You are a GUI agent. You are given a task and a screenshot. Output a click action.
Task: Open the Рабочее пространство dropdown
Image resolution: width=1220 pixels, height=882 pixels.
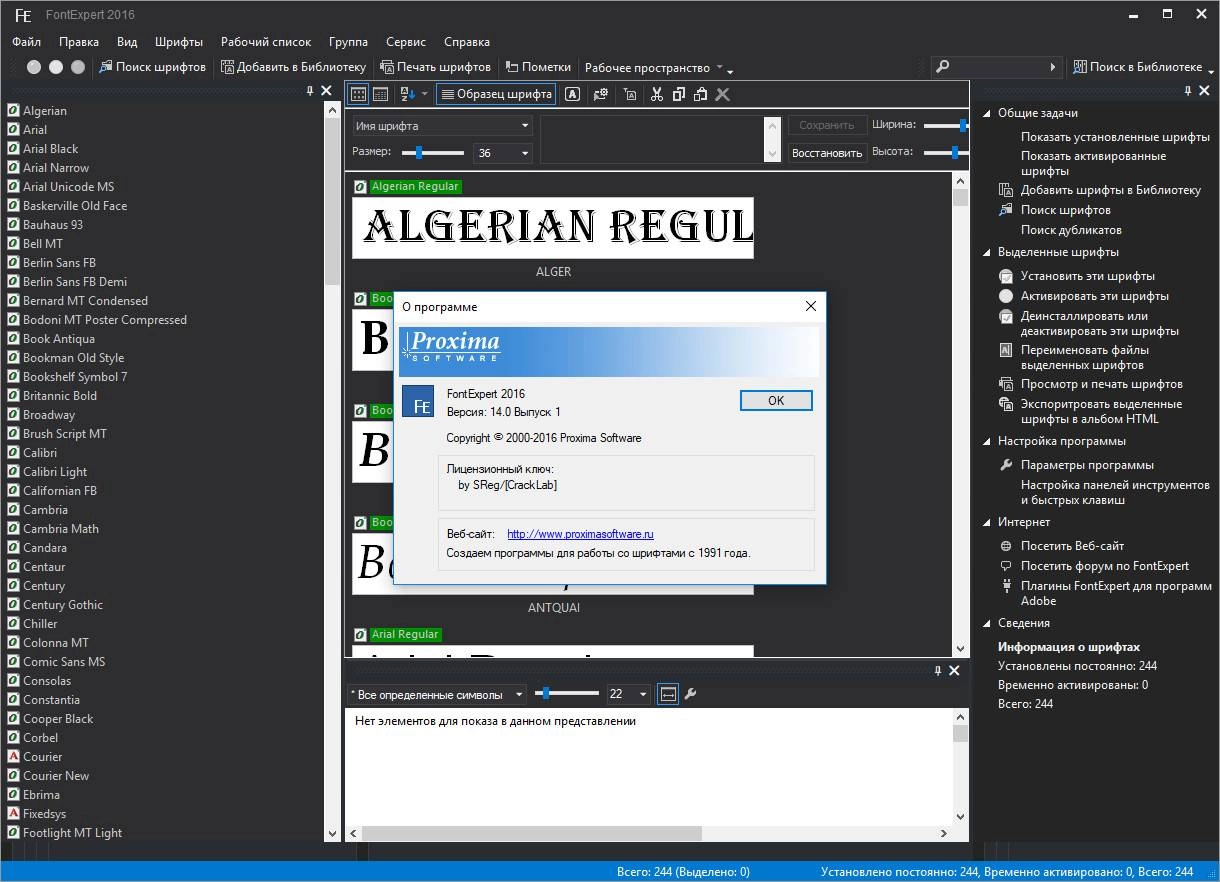(x=654, y=67)
